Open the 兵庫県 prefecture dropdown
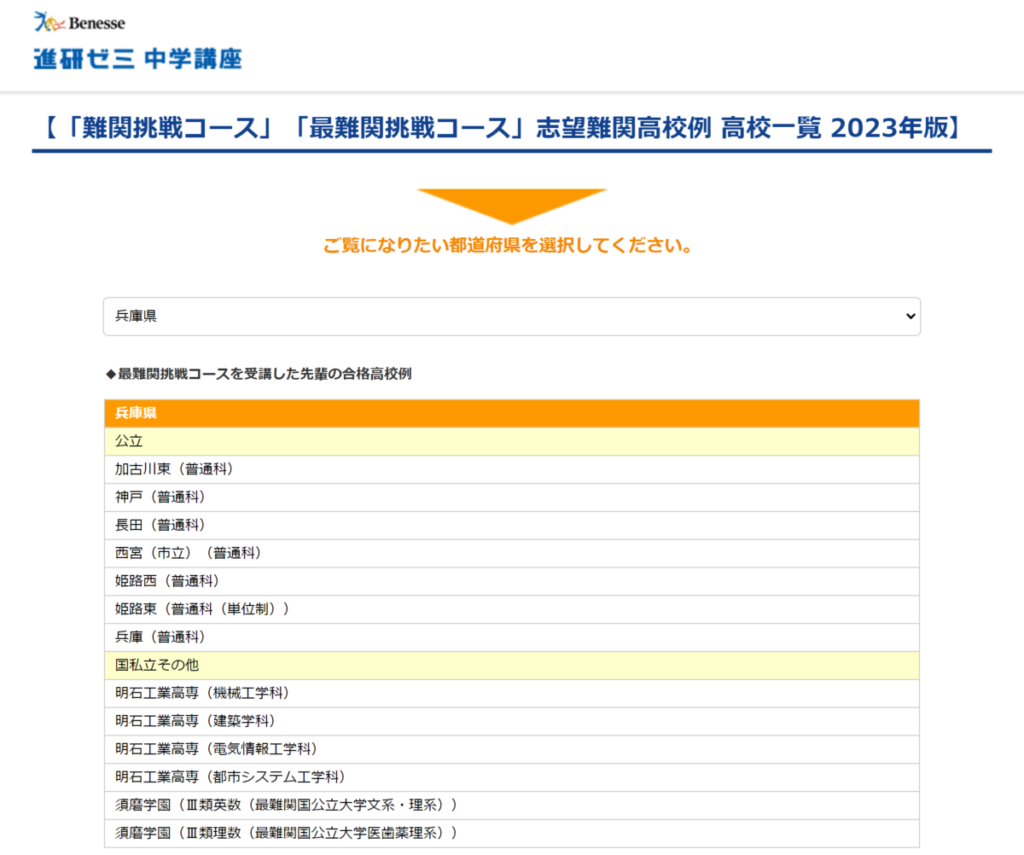This screenshot has width=1024, height=855. (x=511, y=316)
